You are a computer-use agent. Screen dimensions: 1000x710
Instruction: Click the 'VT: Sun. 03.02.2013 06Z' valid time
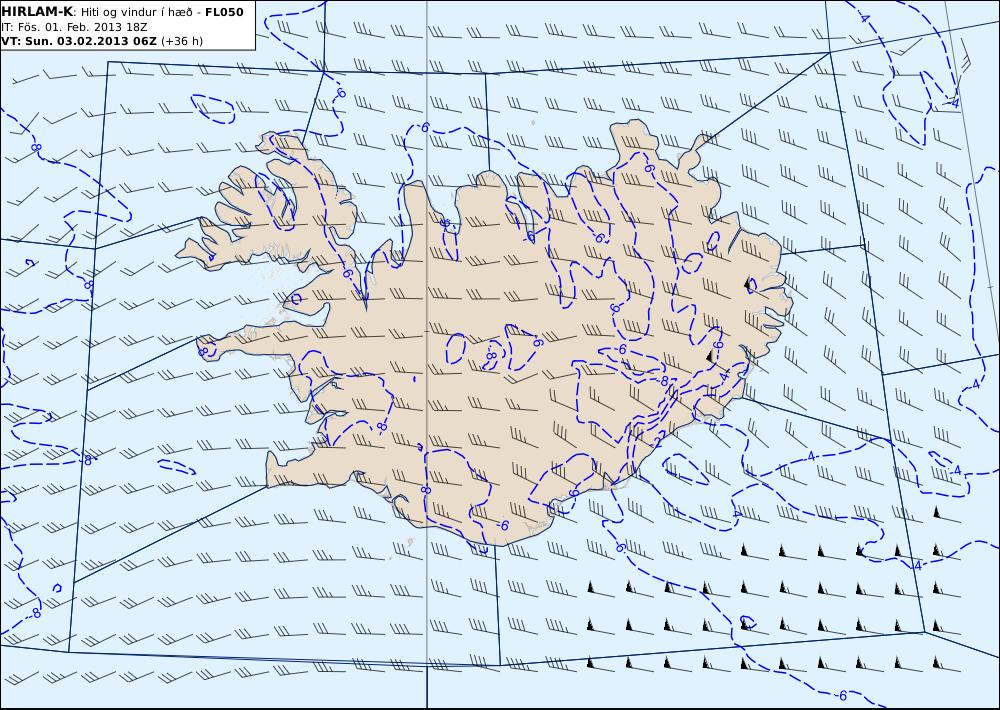pyautogui.click(x=79, y=41)
